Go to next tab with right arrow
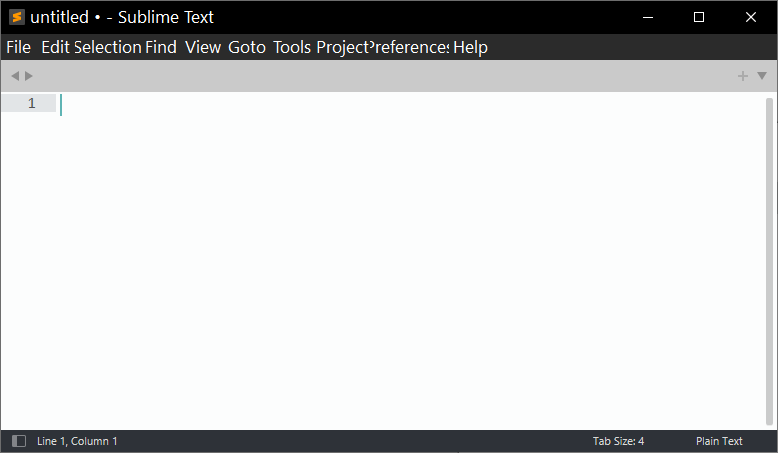This screenshot has height=453, width=778. tap(29, 76)
